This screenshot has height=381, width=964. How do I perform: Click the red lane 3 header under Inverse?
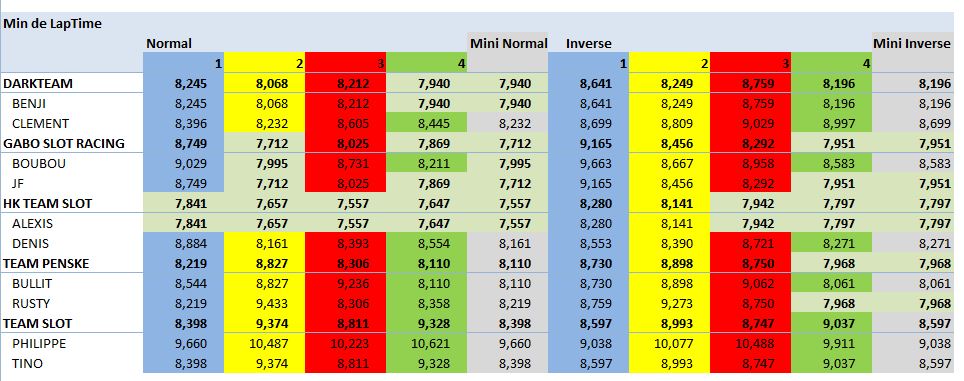point(750,63)
